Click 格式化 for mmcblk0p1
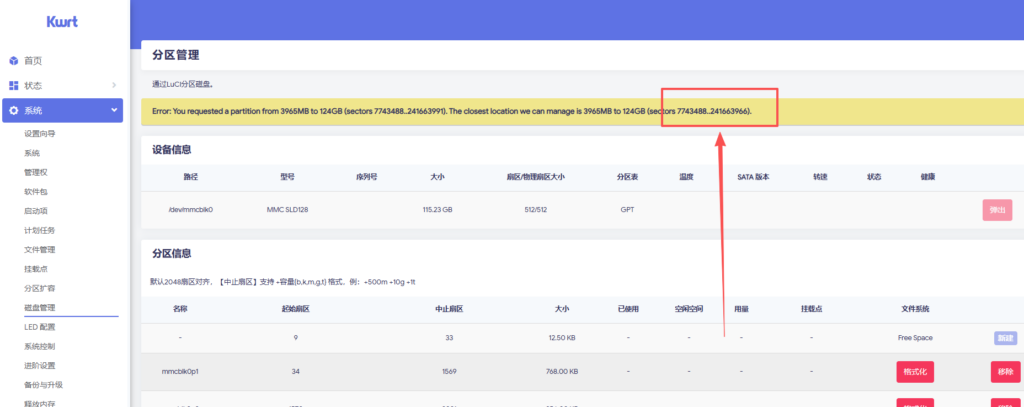 (915, 372)
